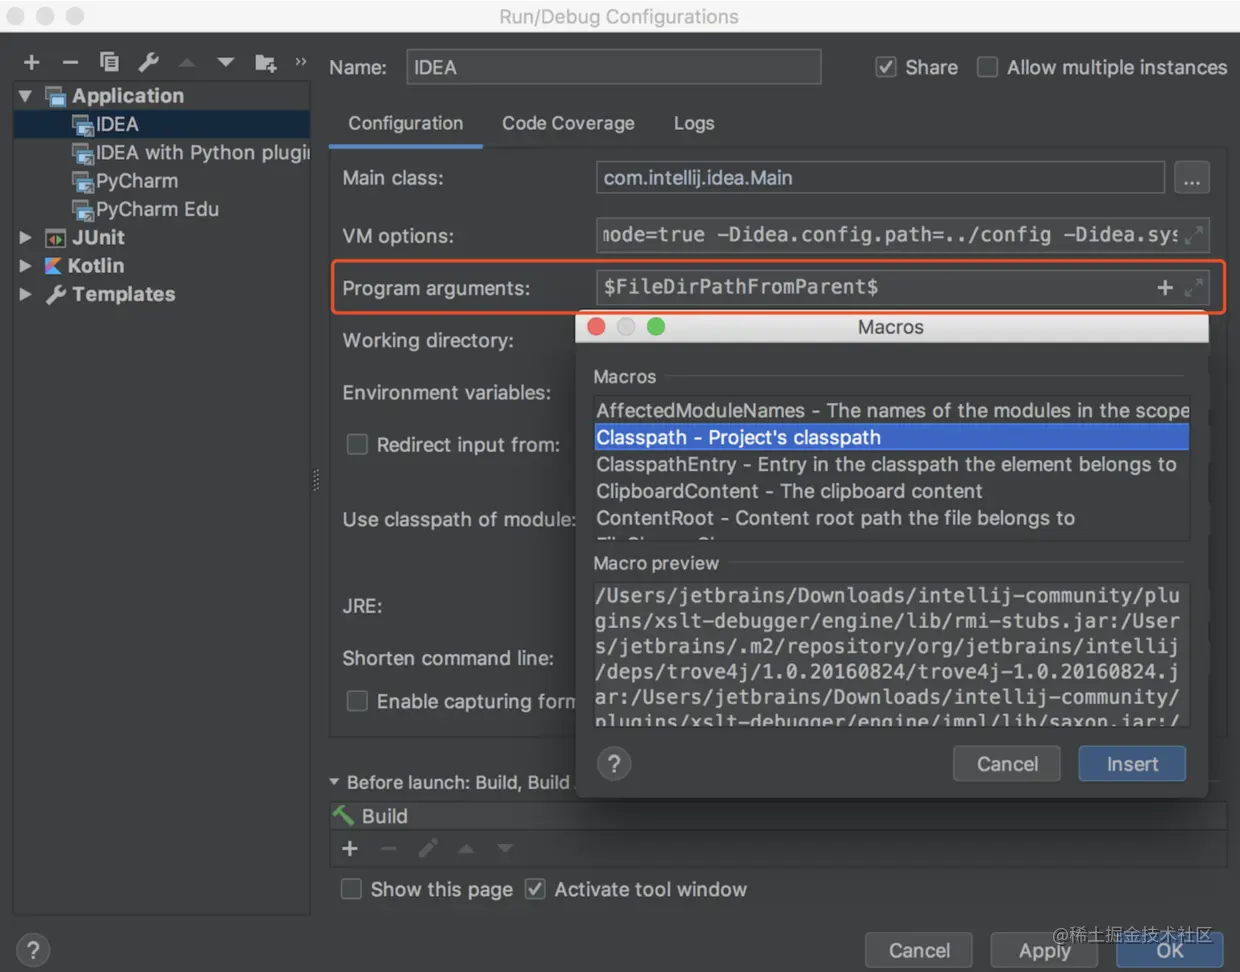Move configuration down arrow in toolbar
Image resolution: width=1240 pixels, height=972 pixels.
(226, 63)
